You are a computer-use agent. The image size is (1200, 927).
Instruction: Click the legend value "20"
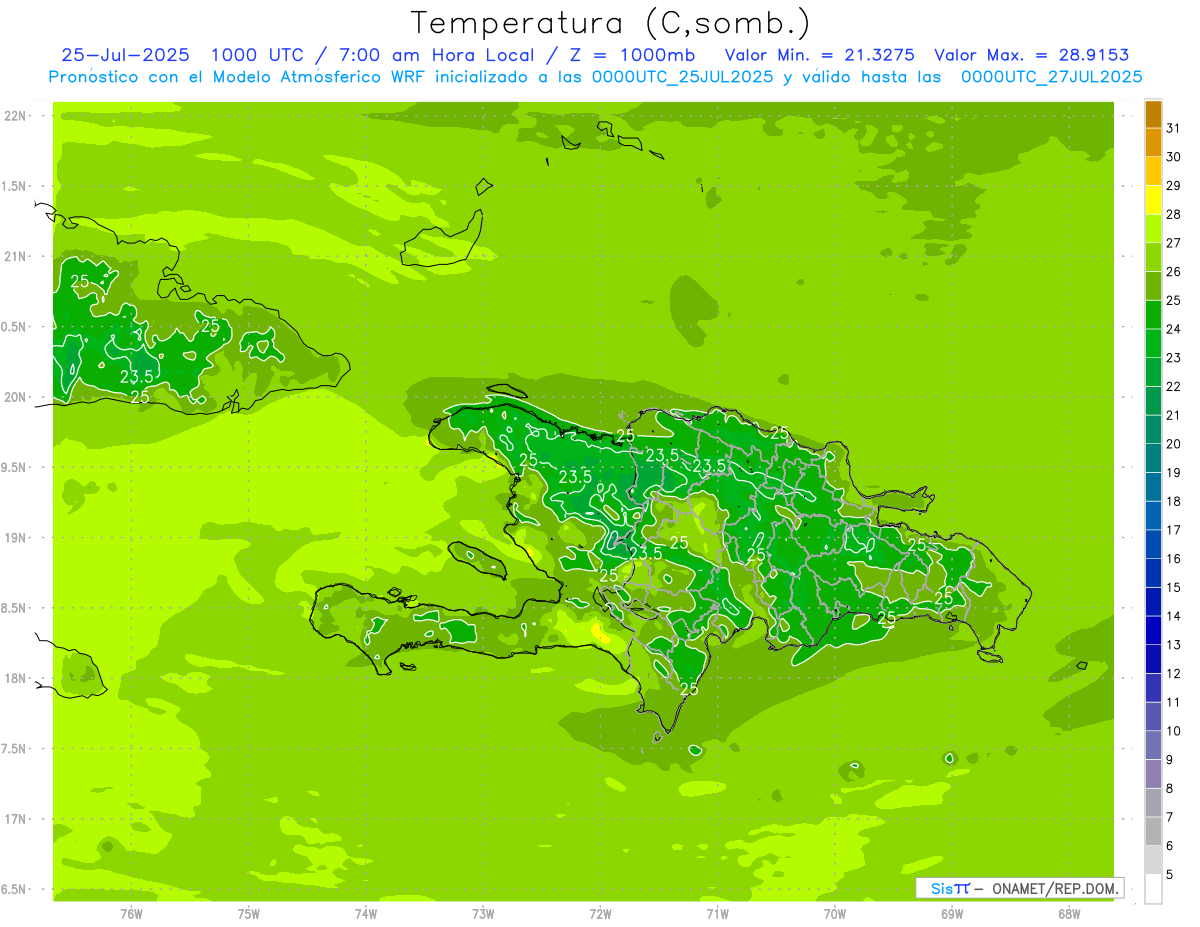point(1174,444)
